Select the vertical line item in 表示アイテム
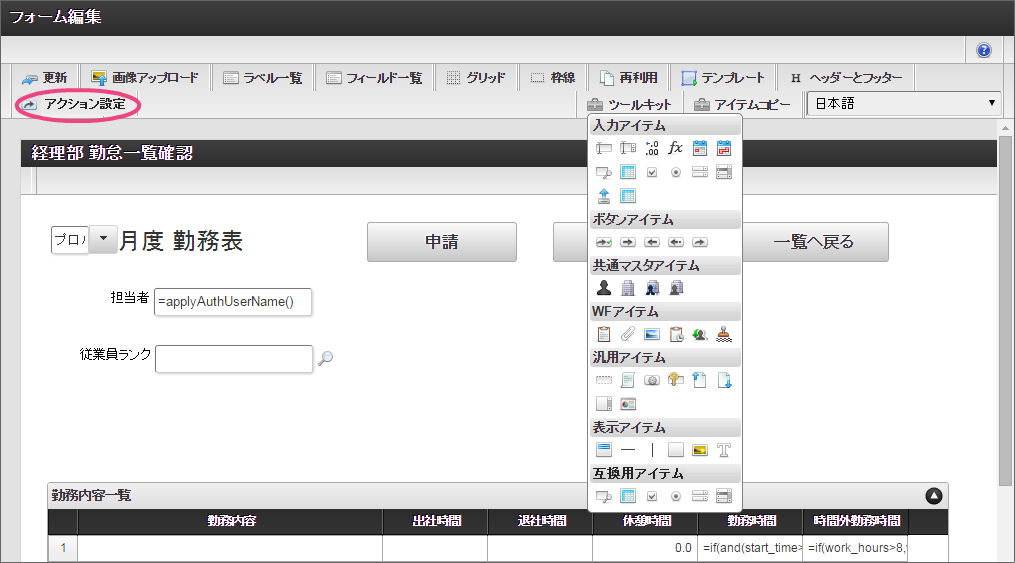 tap(652, 450)
